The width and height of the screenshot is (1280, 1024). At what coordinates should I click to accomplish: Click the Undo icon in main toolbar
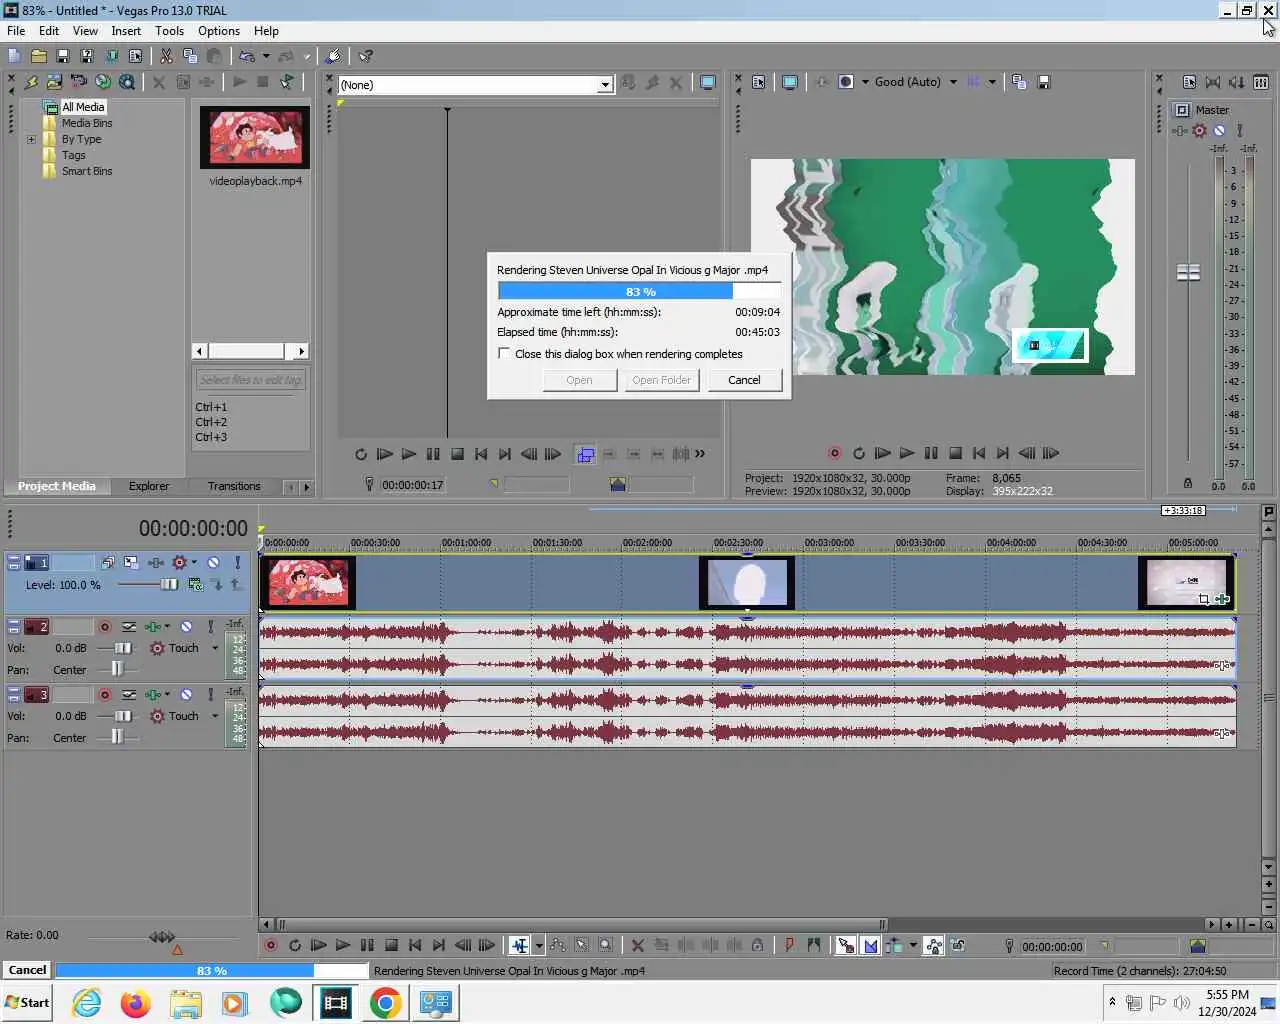pos(246,56)
